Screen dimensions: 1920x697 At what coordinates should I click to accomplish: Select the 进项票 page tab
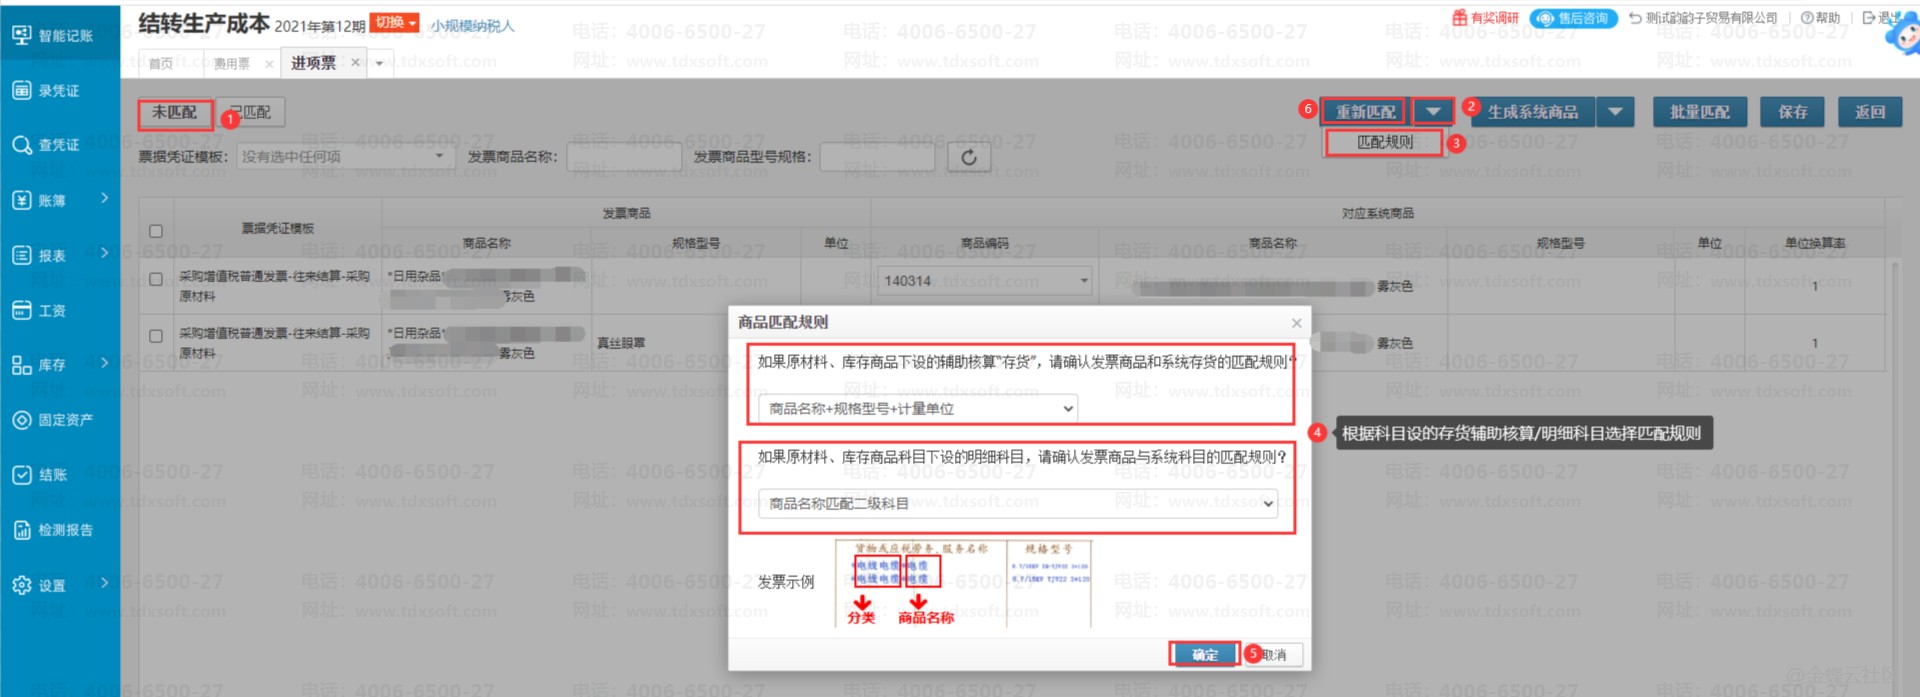pyautogui.click(x=313, y=63)
